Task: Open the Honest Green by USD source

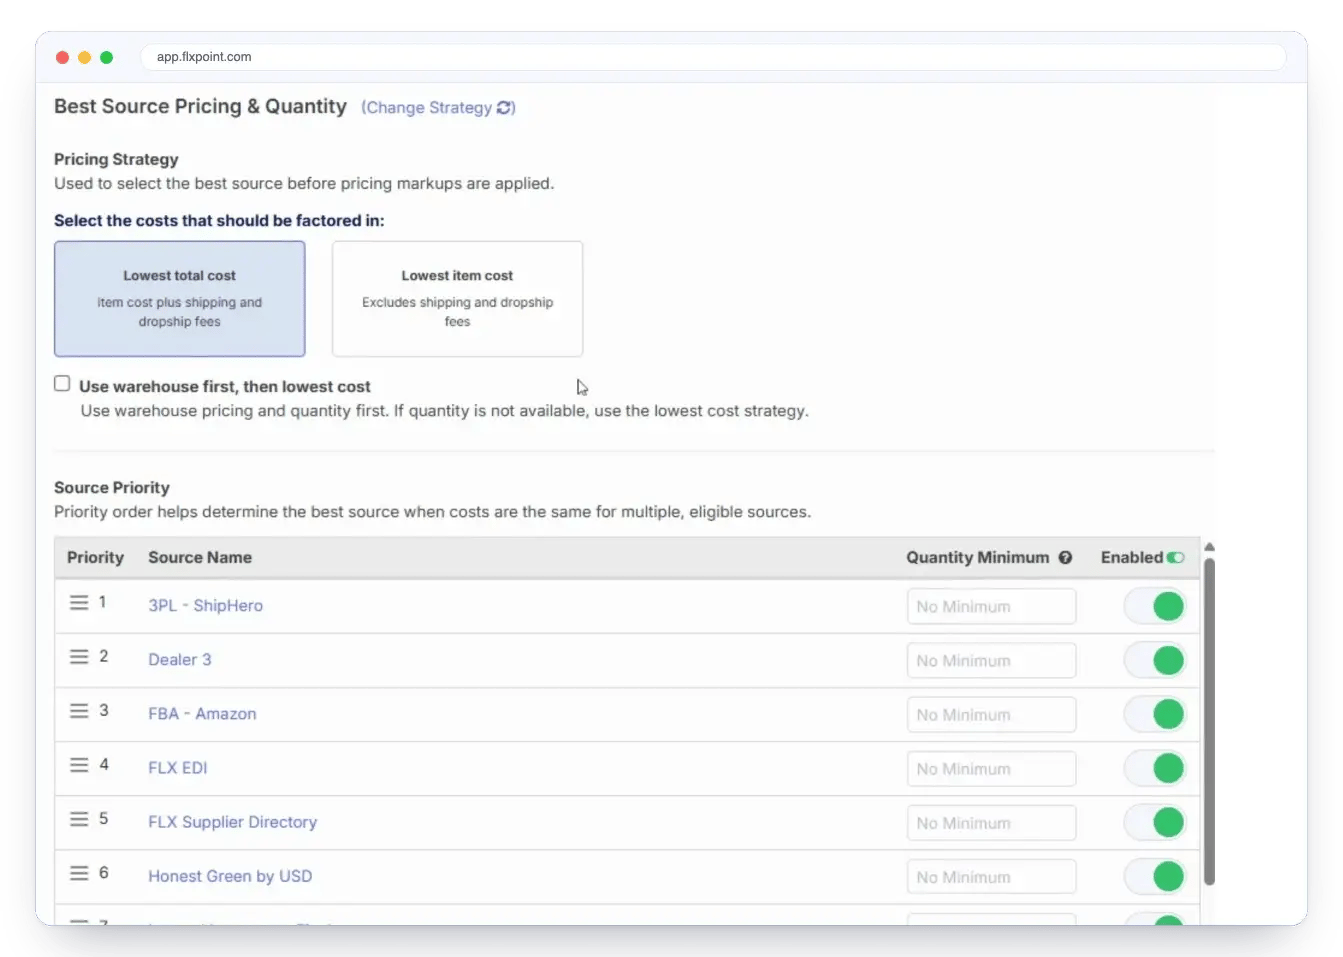Action: point(230,876)
